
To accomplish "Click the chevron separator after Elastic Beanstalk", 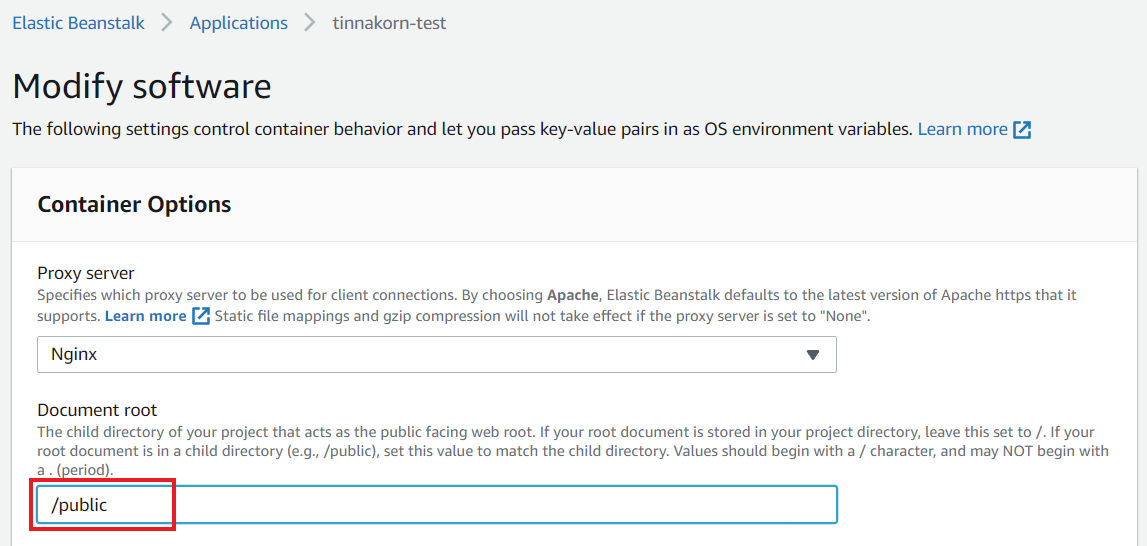I will tap(167, 23).
